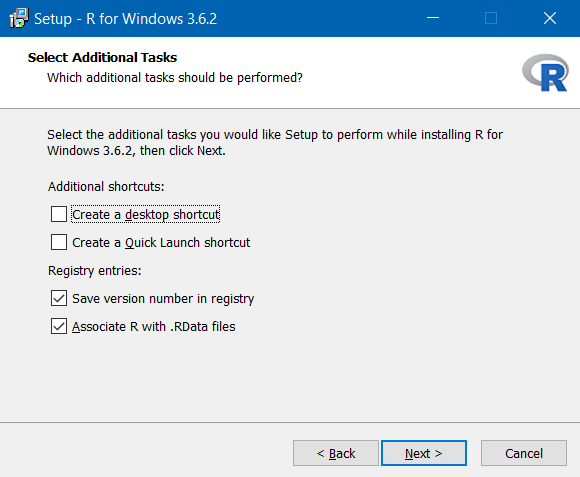Click 'Associate R with .RData files' label
This screenshot has width=580, height=477.
pyautogui.click(x=154, y=327)
